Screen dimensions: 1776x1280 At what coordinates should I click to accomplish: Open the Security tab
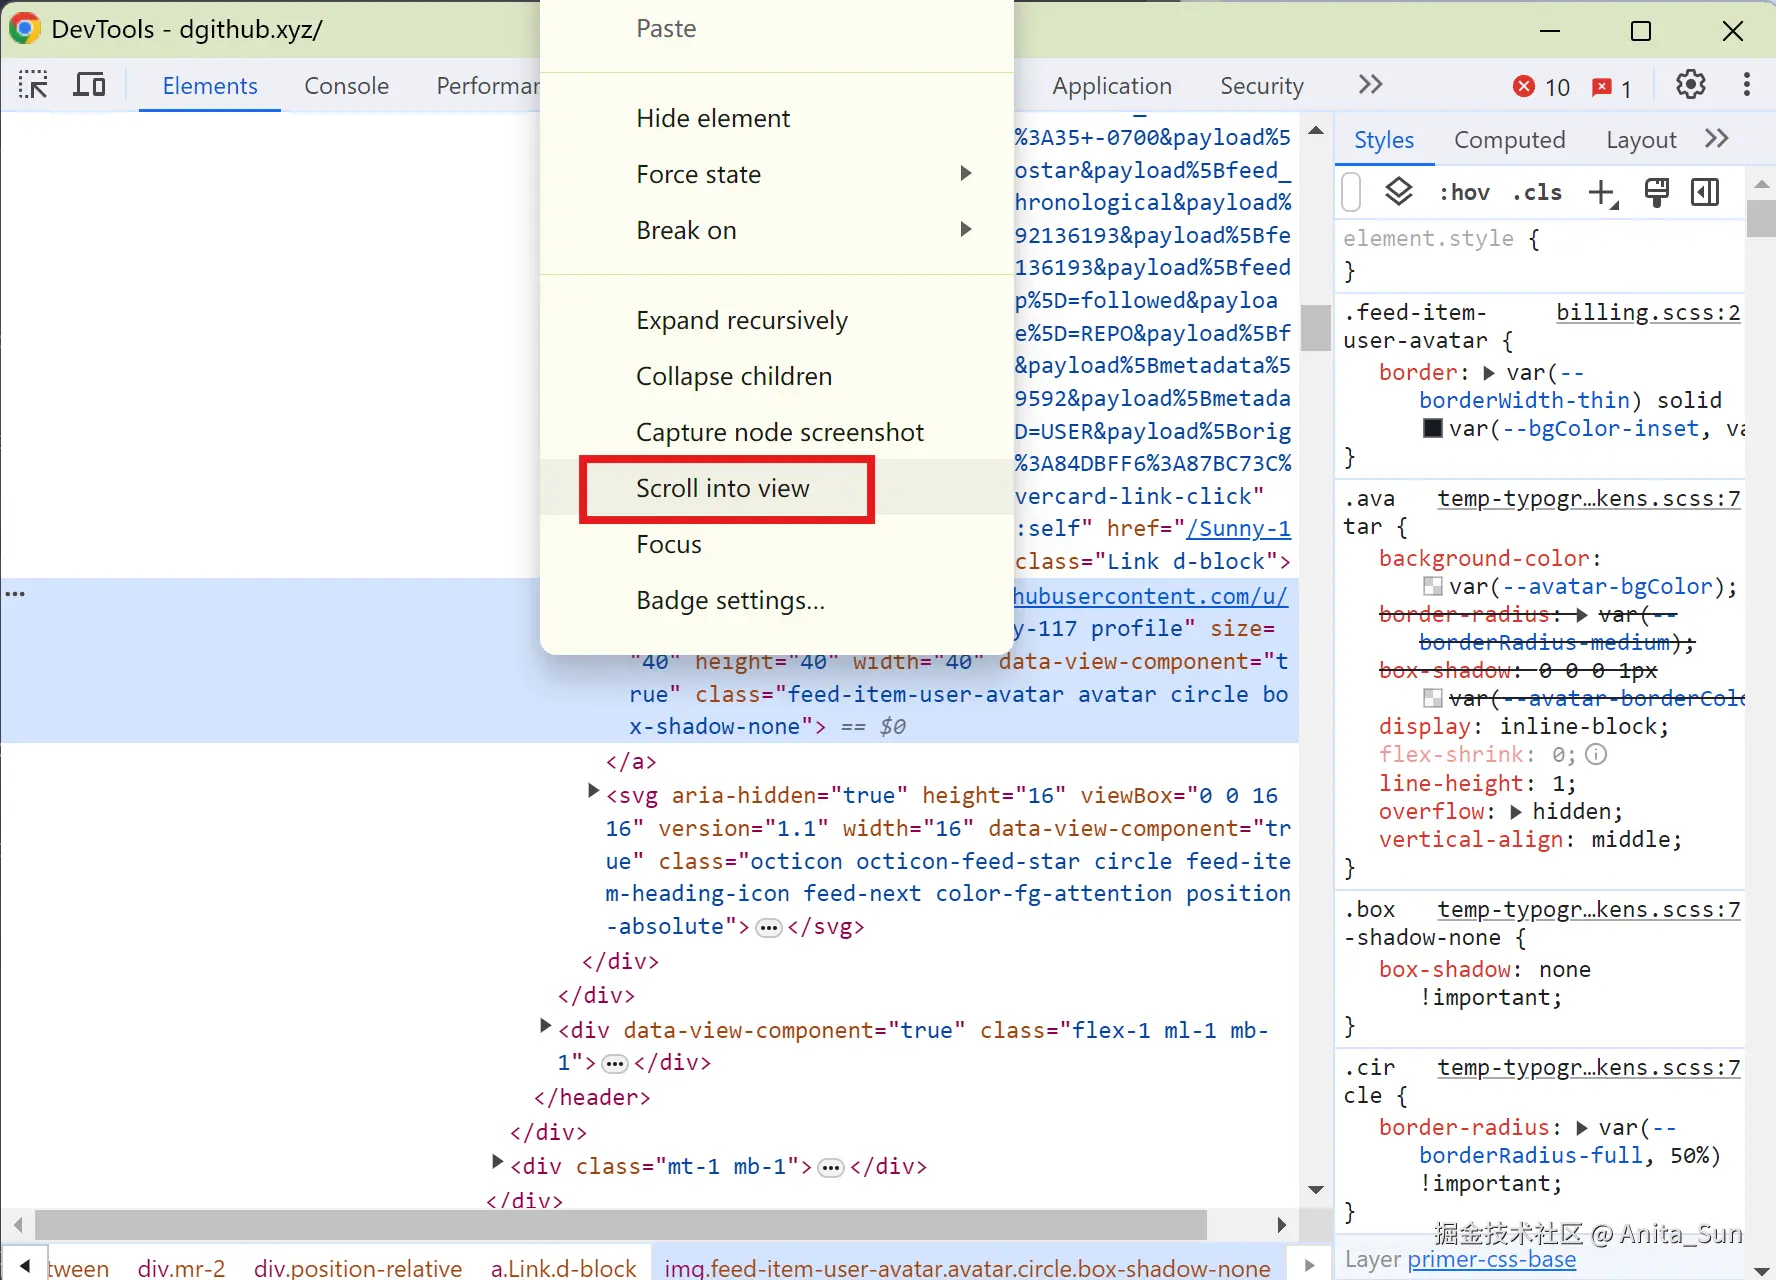[1262, 86]
